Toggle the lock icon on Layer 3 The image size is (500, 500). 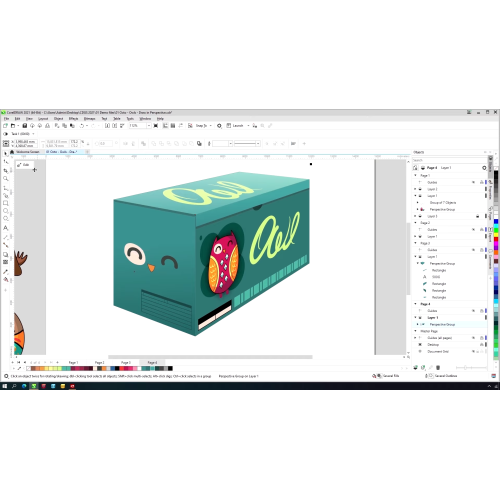pos(478,216)
